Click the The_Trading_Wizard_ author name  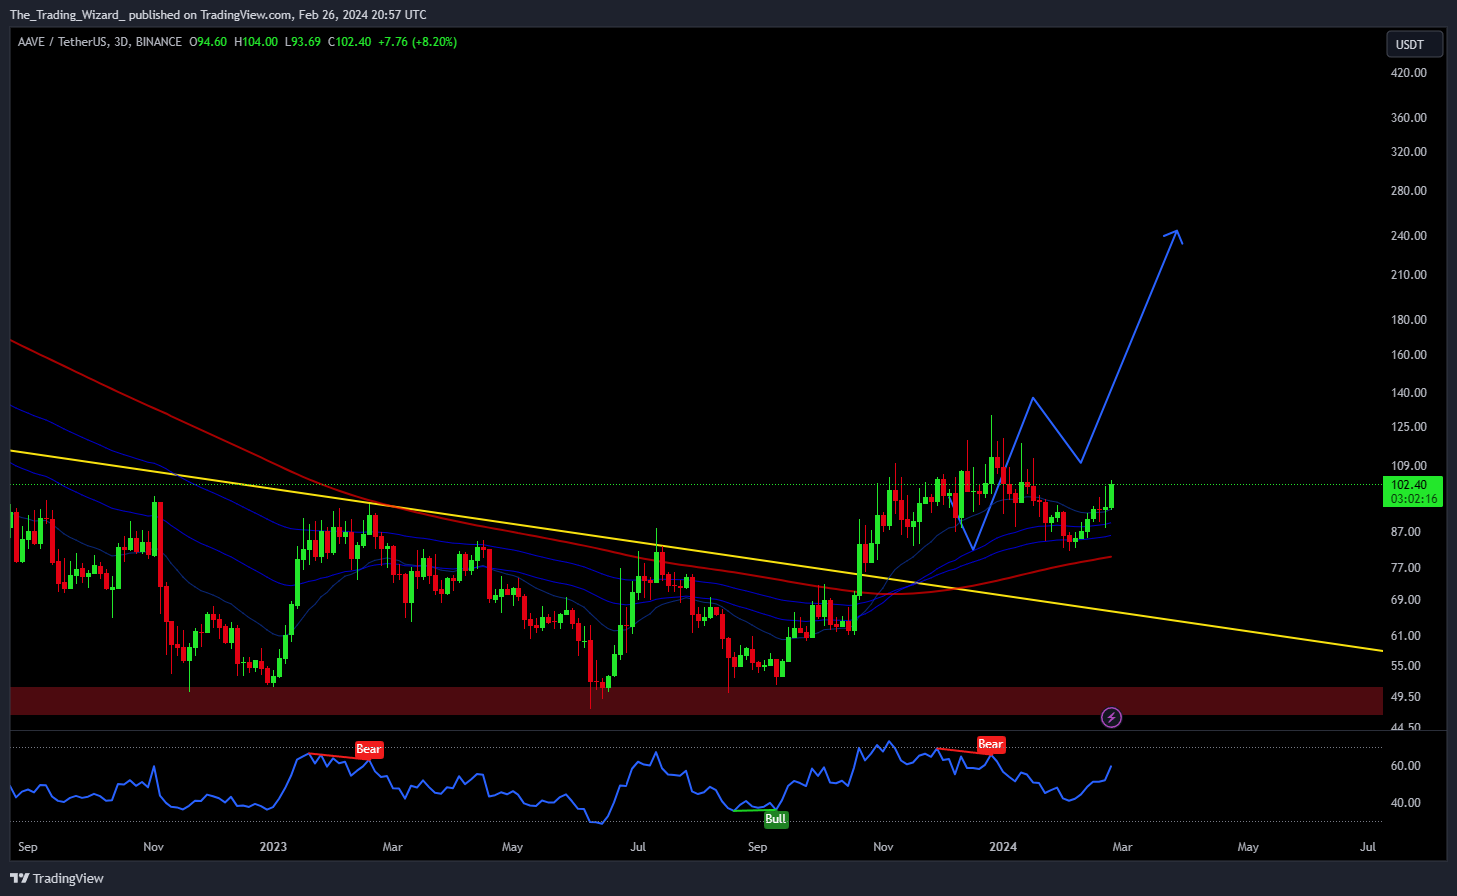coord(68,15)
